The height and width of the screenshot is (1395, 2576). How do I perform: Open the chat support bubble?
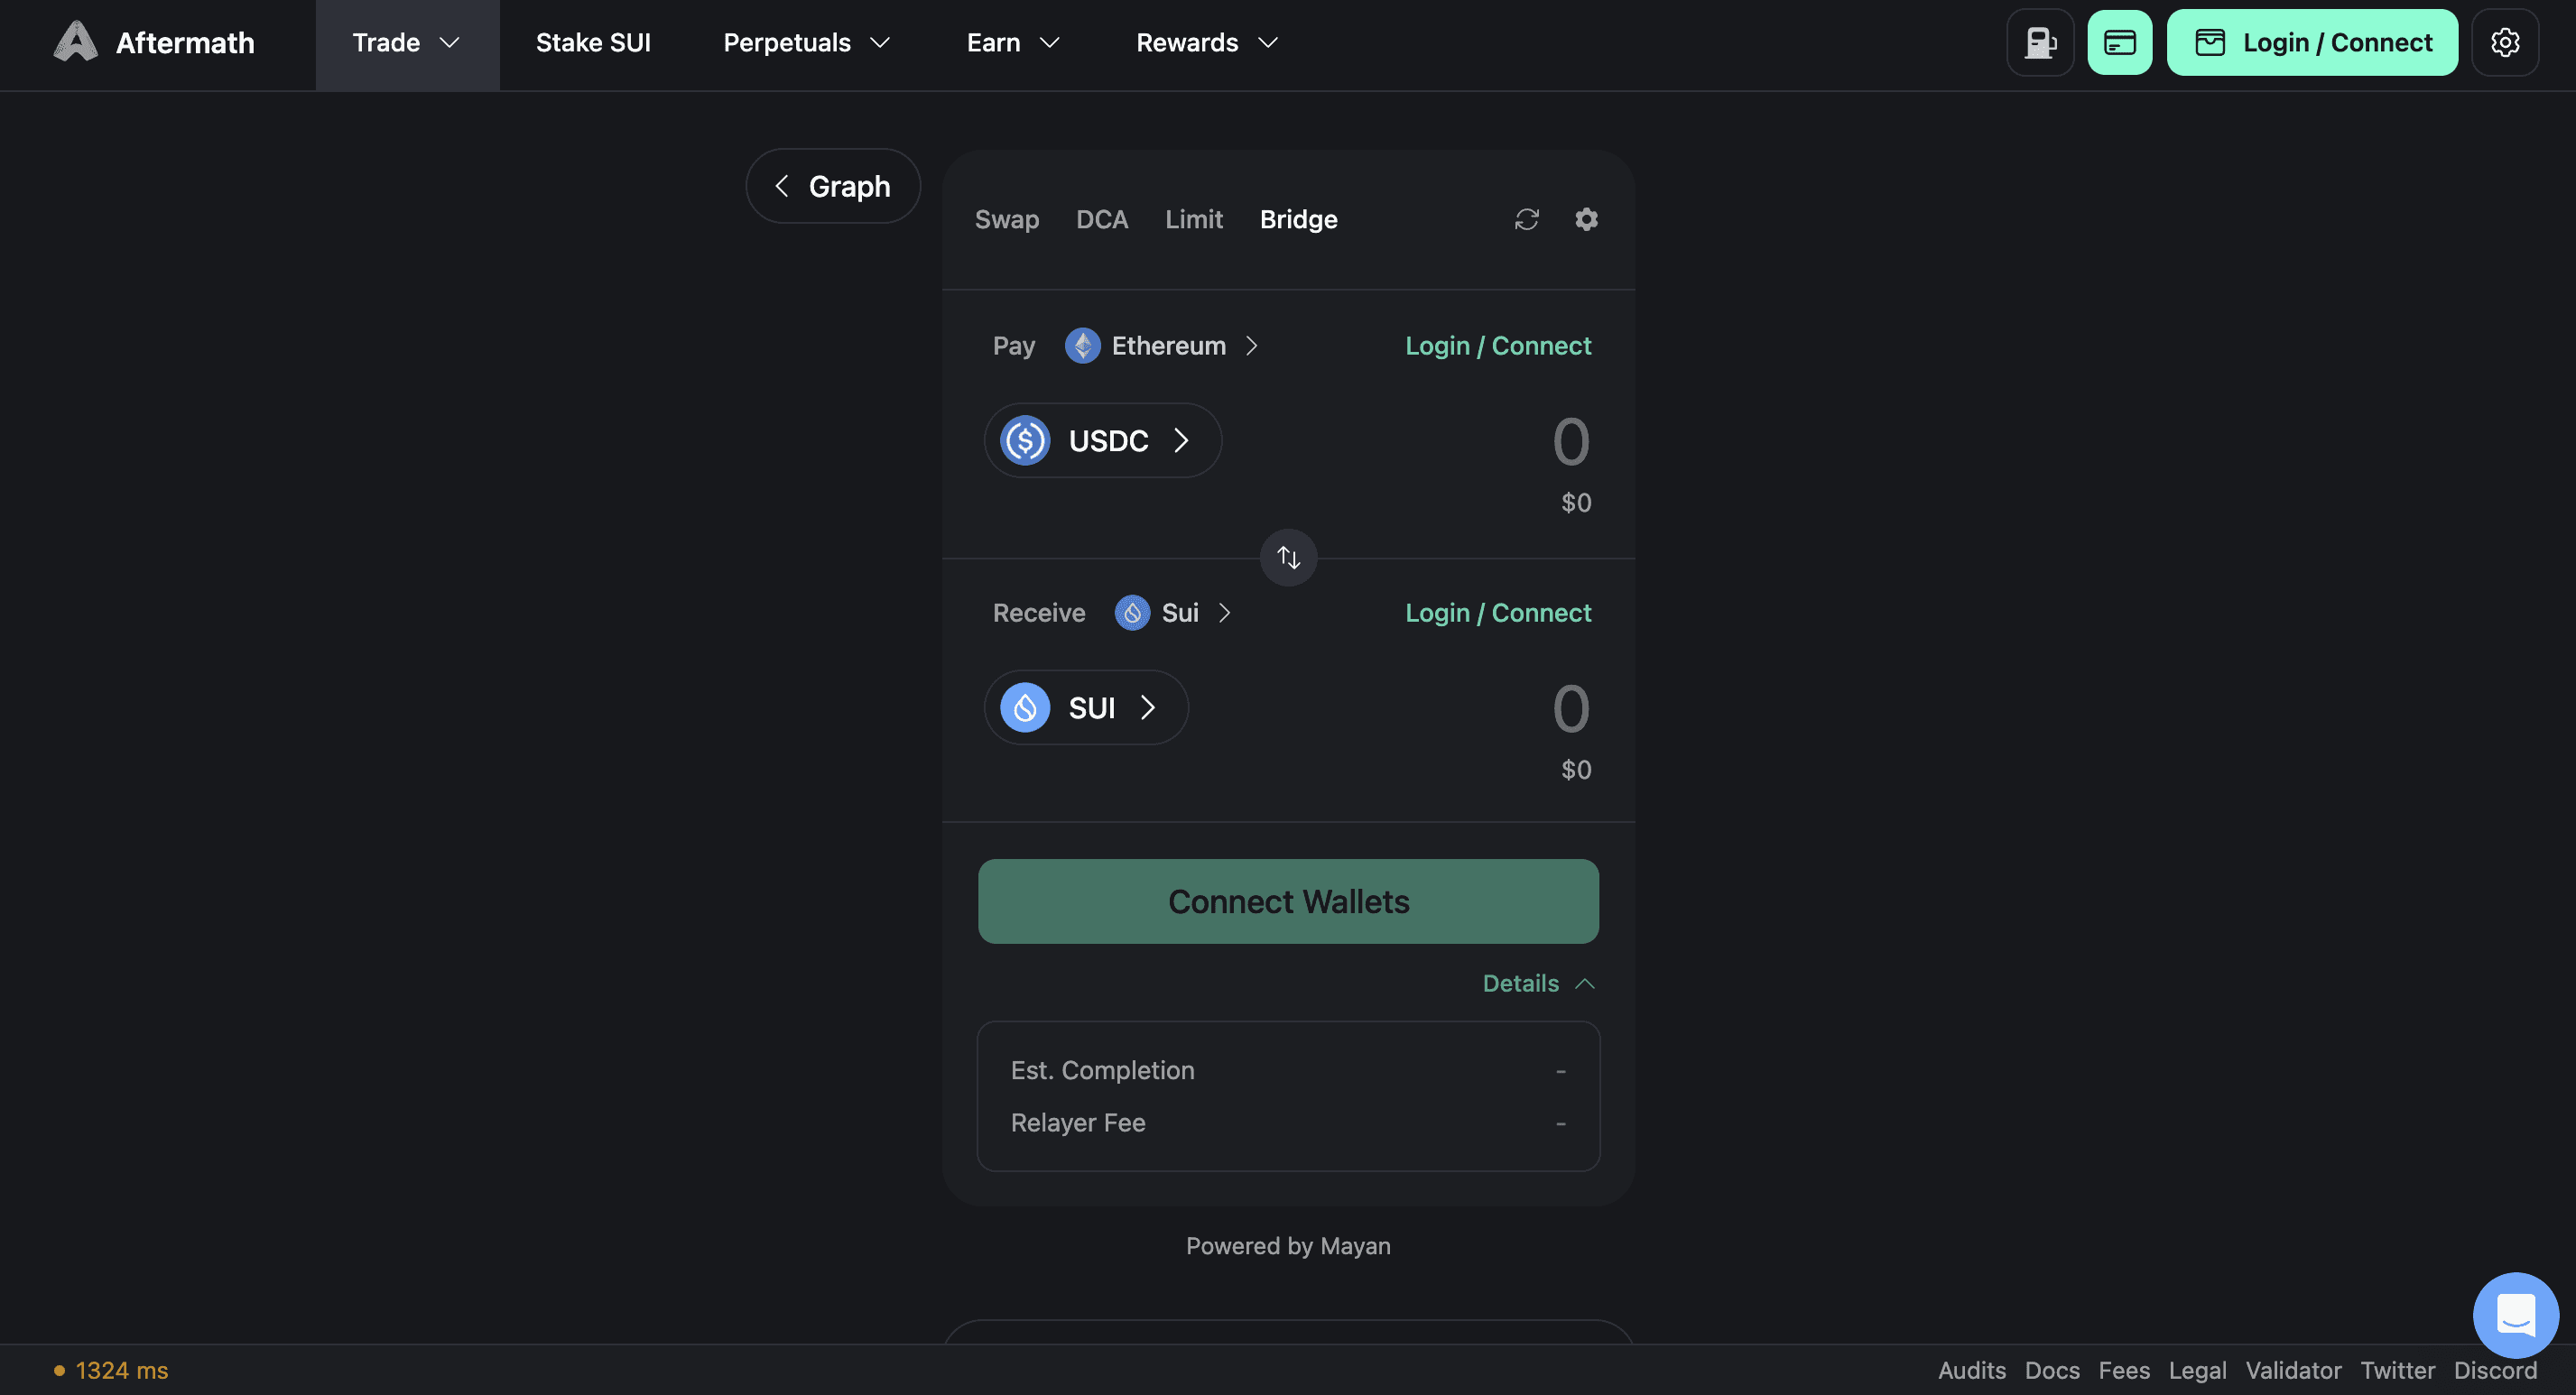[2515, 1314]
